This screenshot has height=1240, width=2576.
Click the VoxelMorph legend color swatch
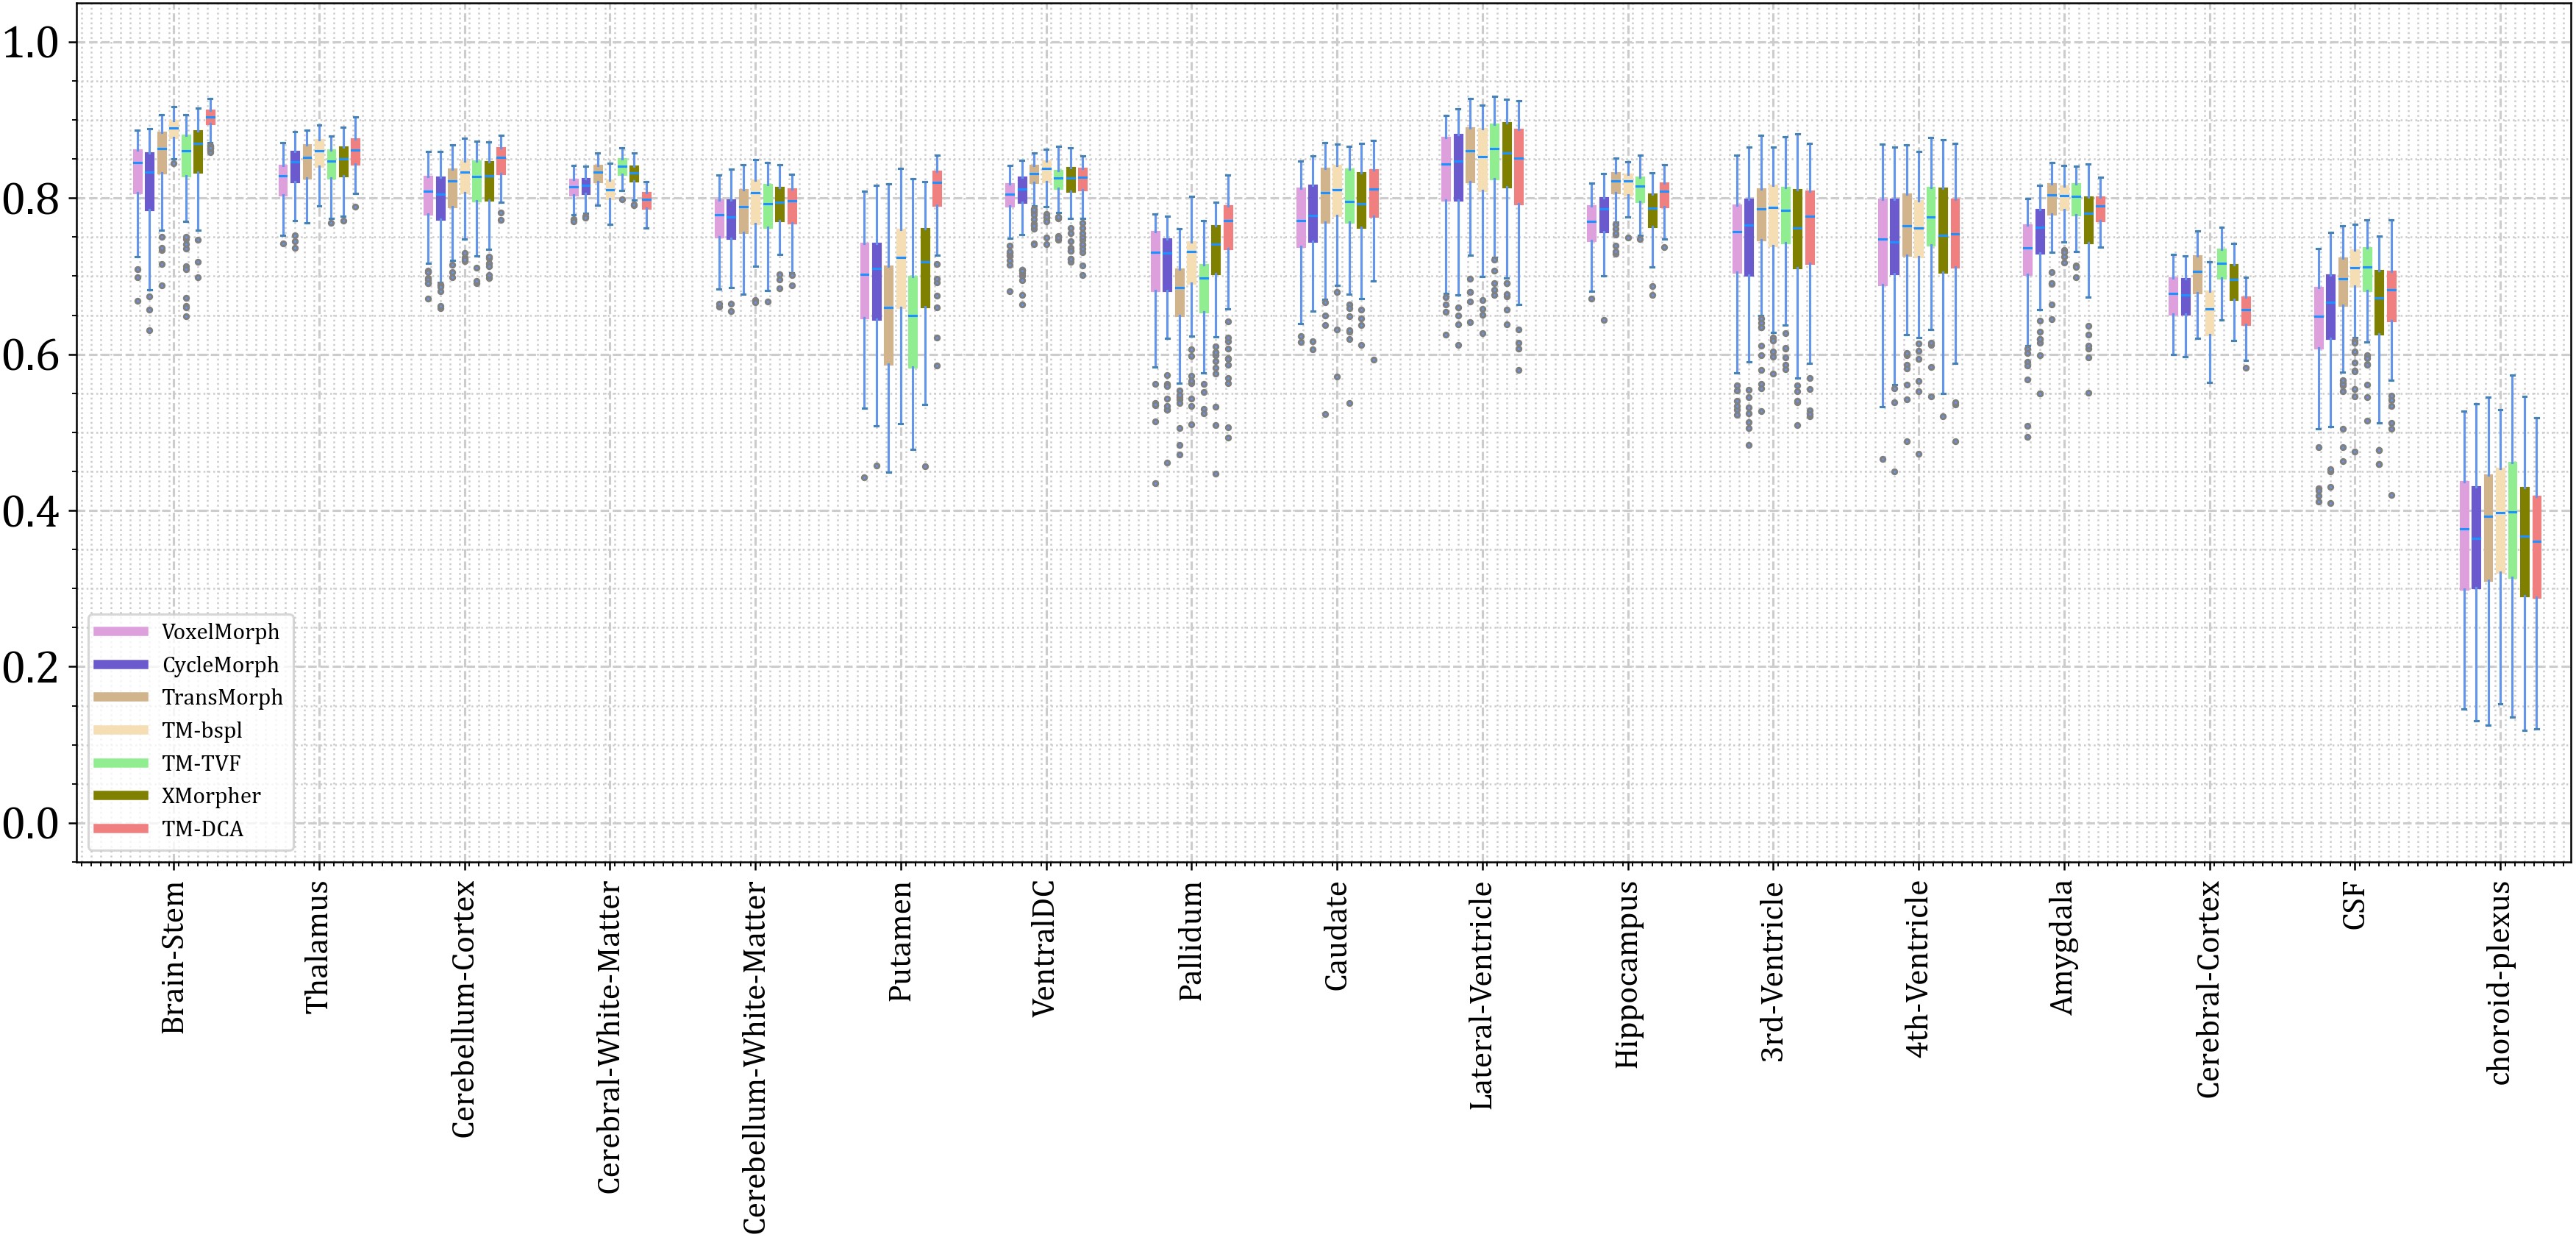121,632
